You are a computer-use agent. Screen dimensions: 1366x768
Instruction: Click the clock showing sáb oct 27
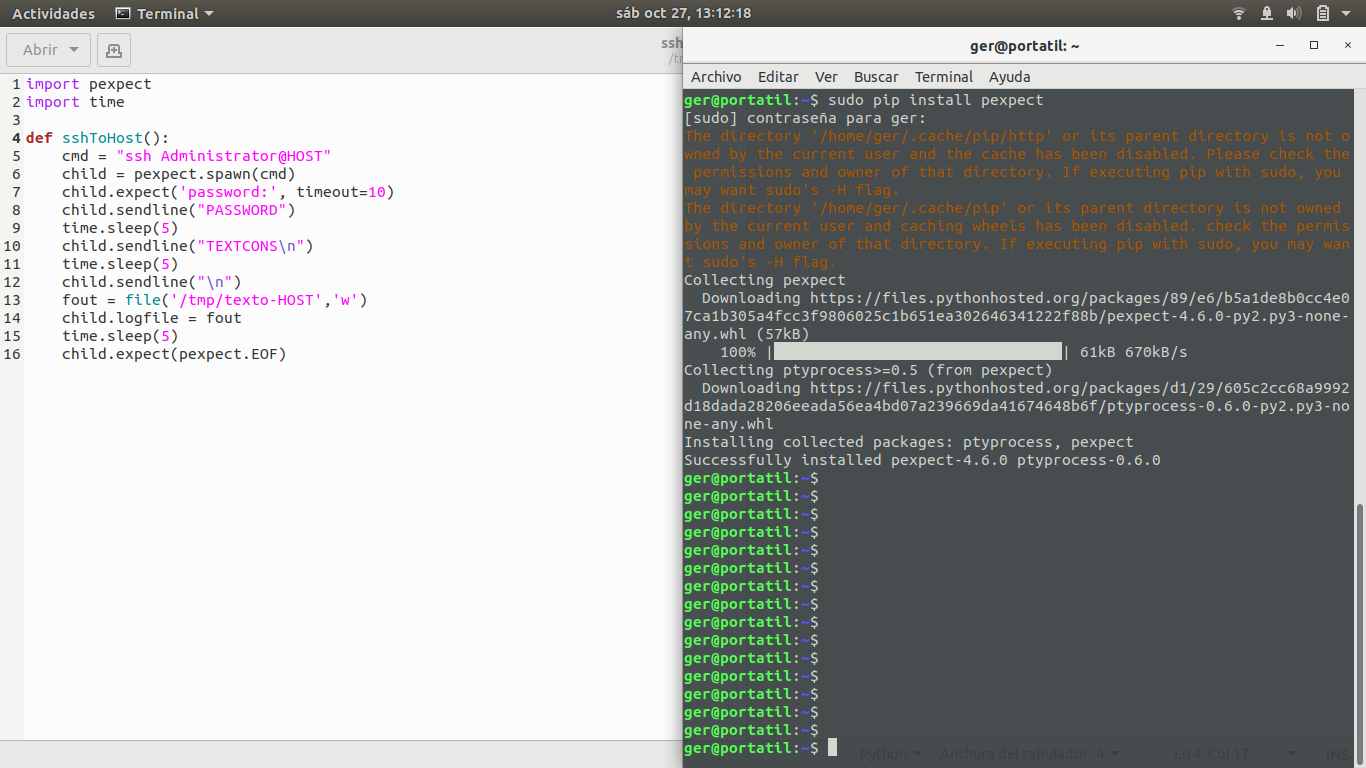coord(683,14)
